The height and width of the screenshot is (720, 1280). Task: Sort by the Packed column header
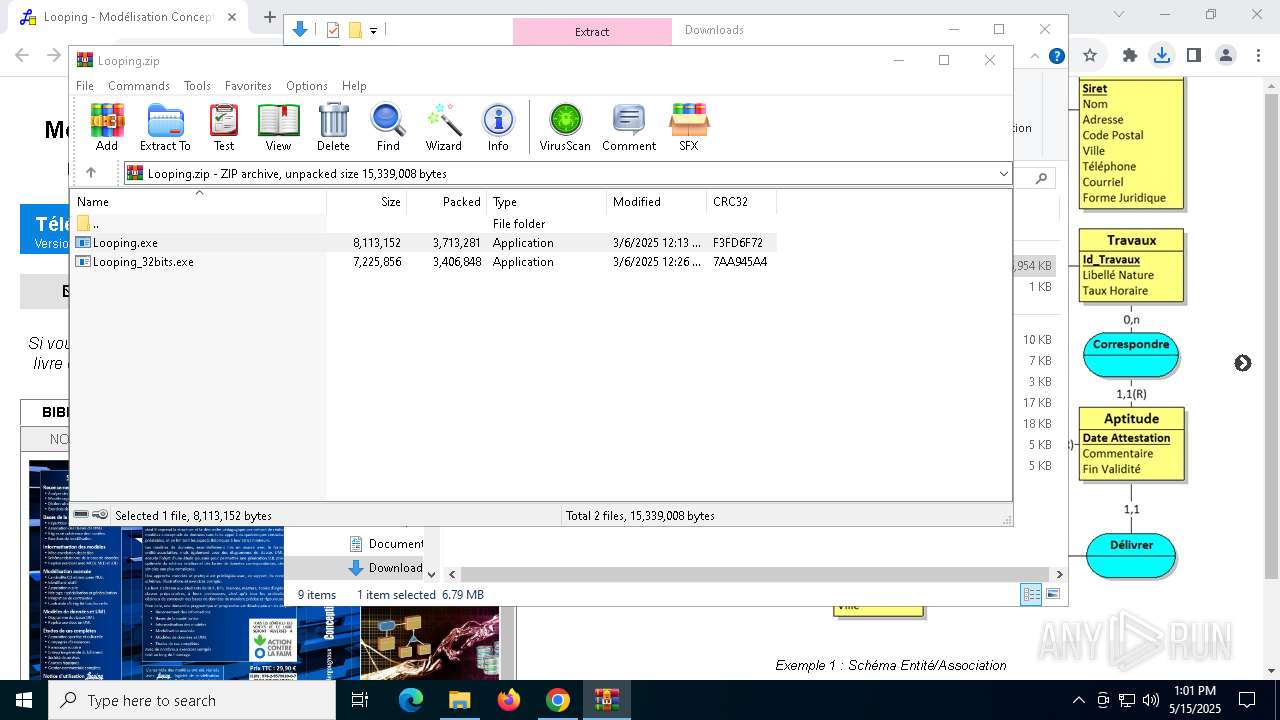click(x=447, y=201)
